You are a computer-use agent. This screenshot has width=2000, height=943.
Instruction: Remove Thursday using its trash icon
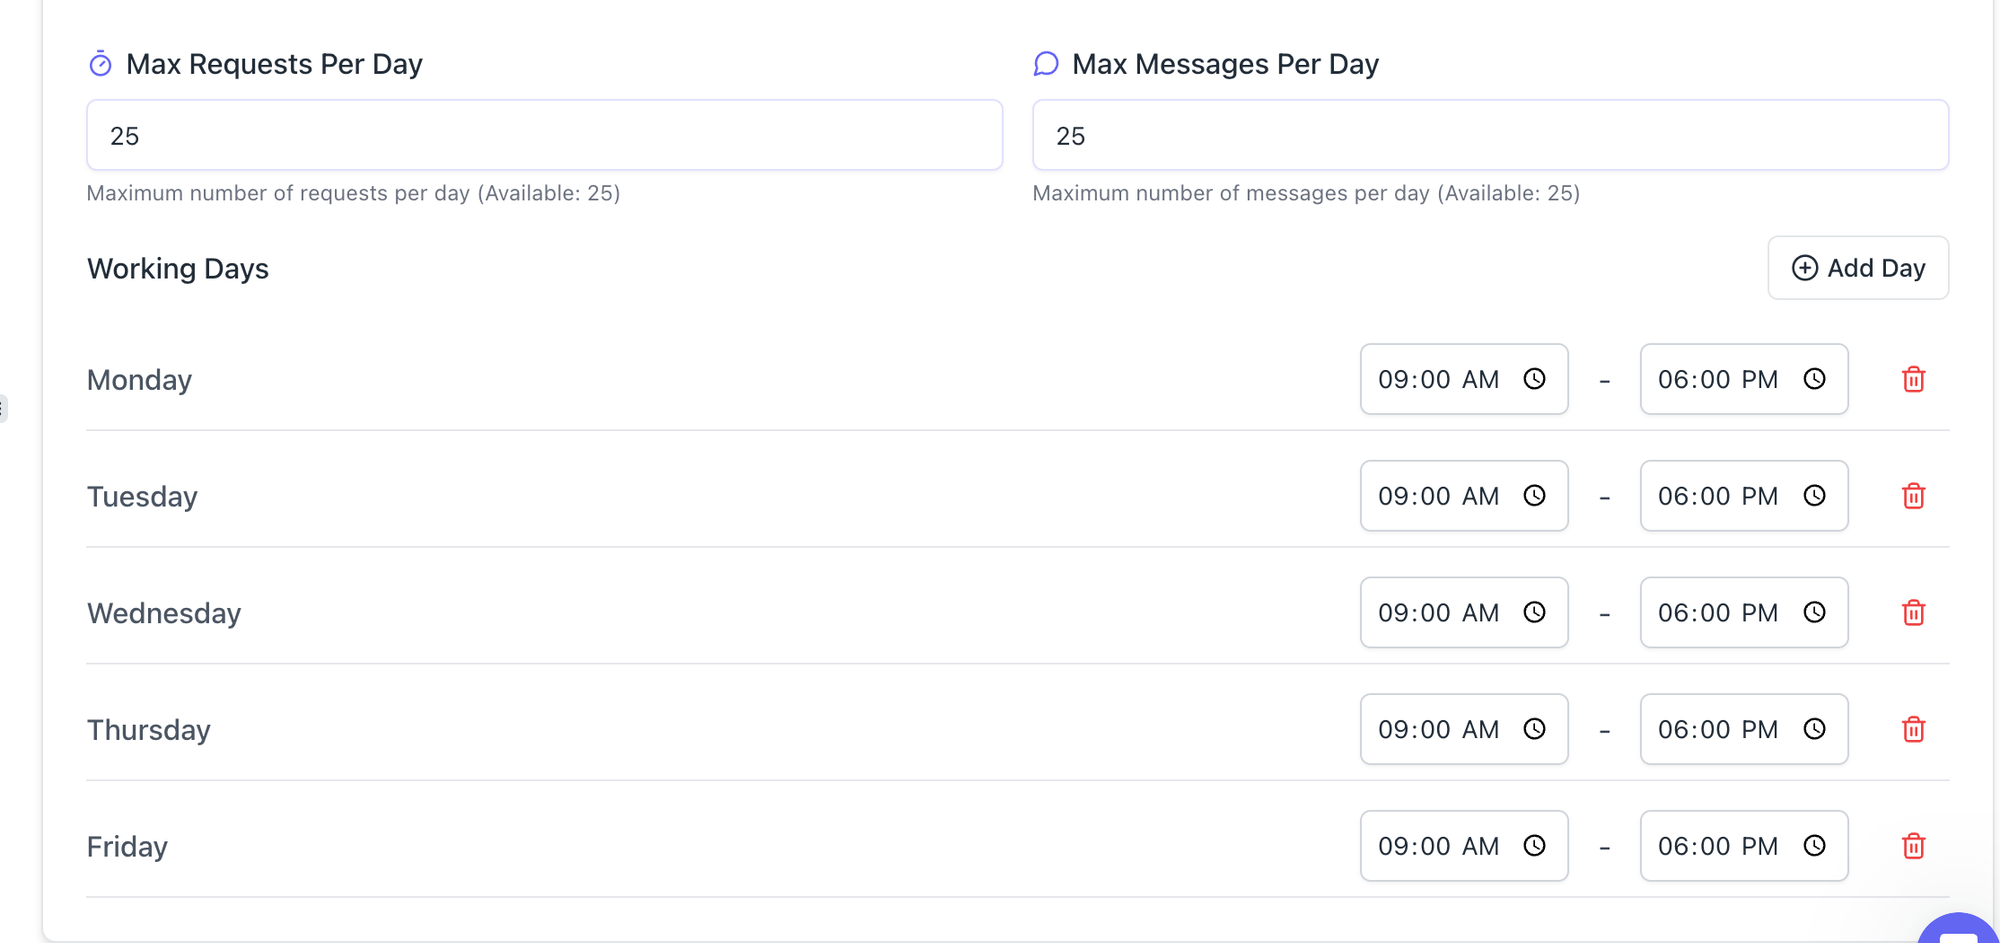1913,730
